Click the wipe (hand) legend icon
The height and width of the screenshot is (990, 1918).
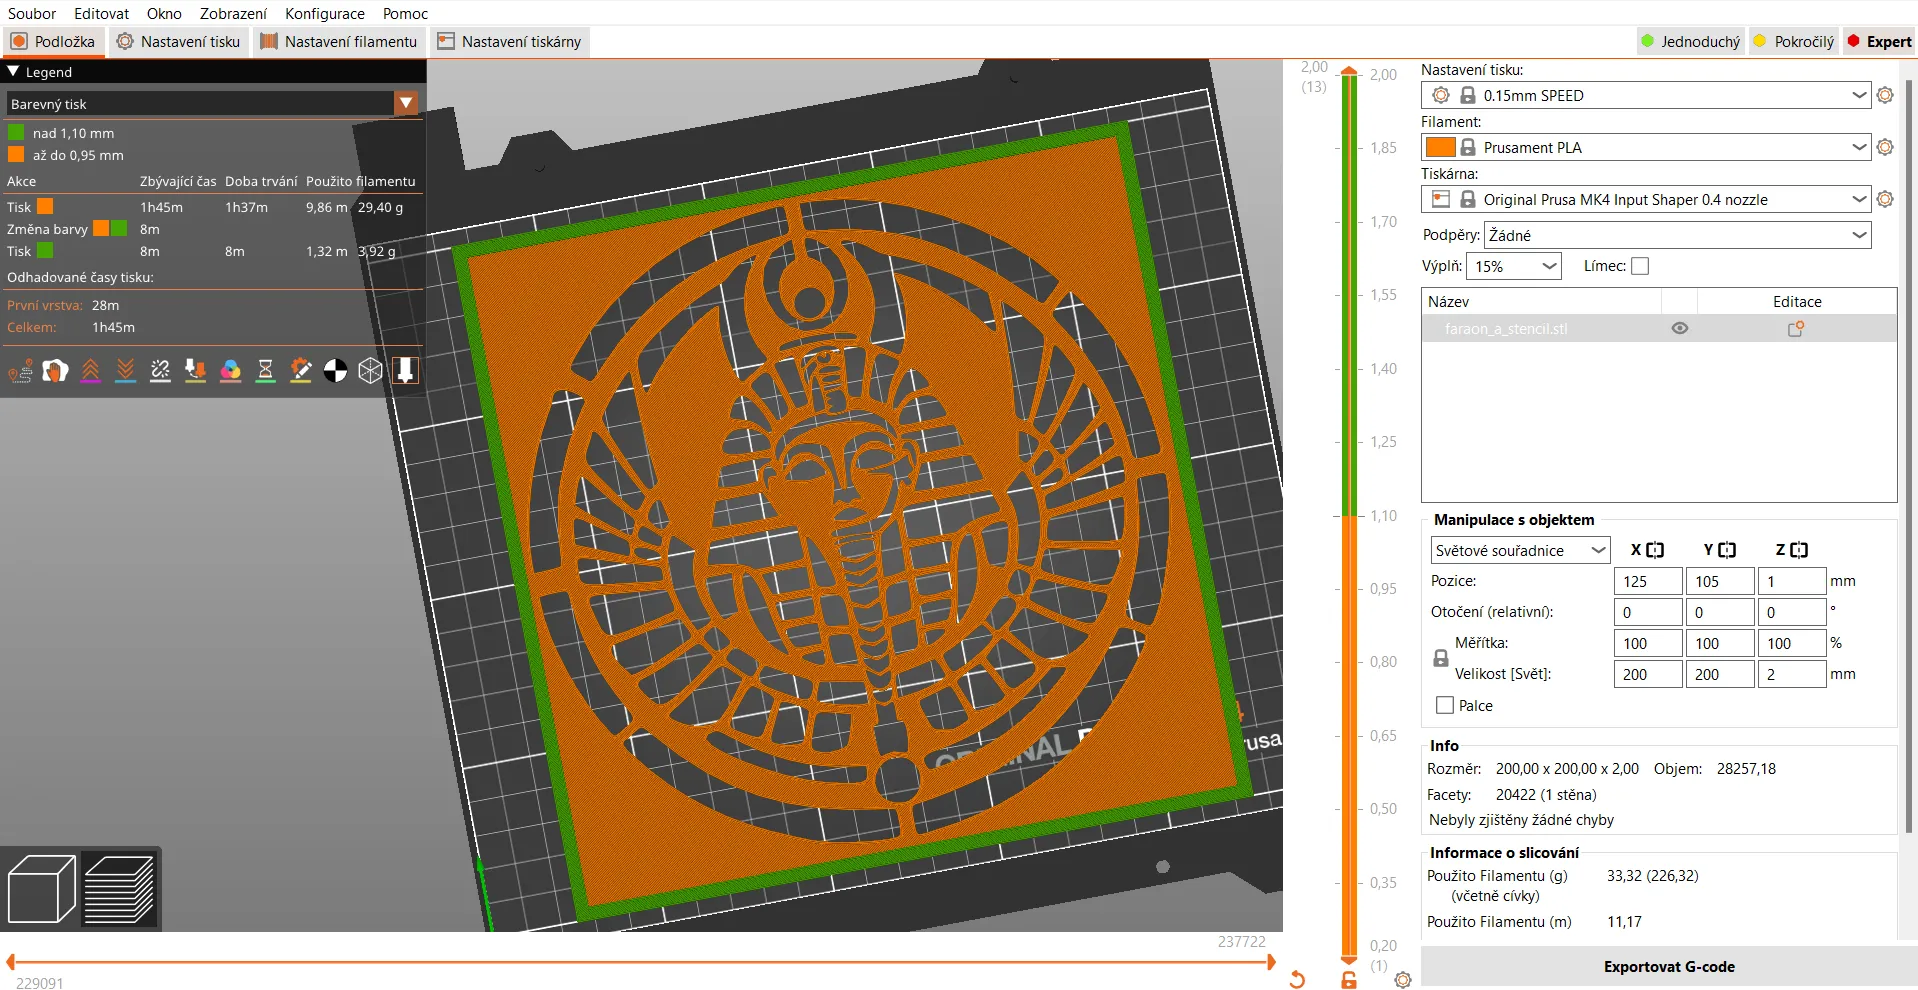(x=55, y=372)
